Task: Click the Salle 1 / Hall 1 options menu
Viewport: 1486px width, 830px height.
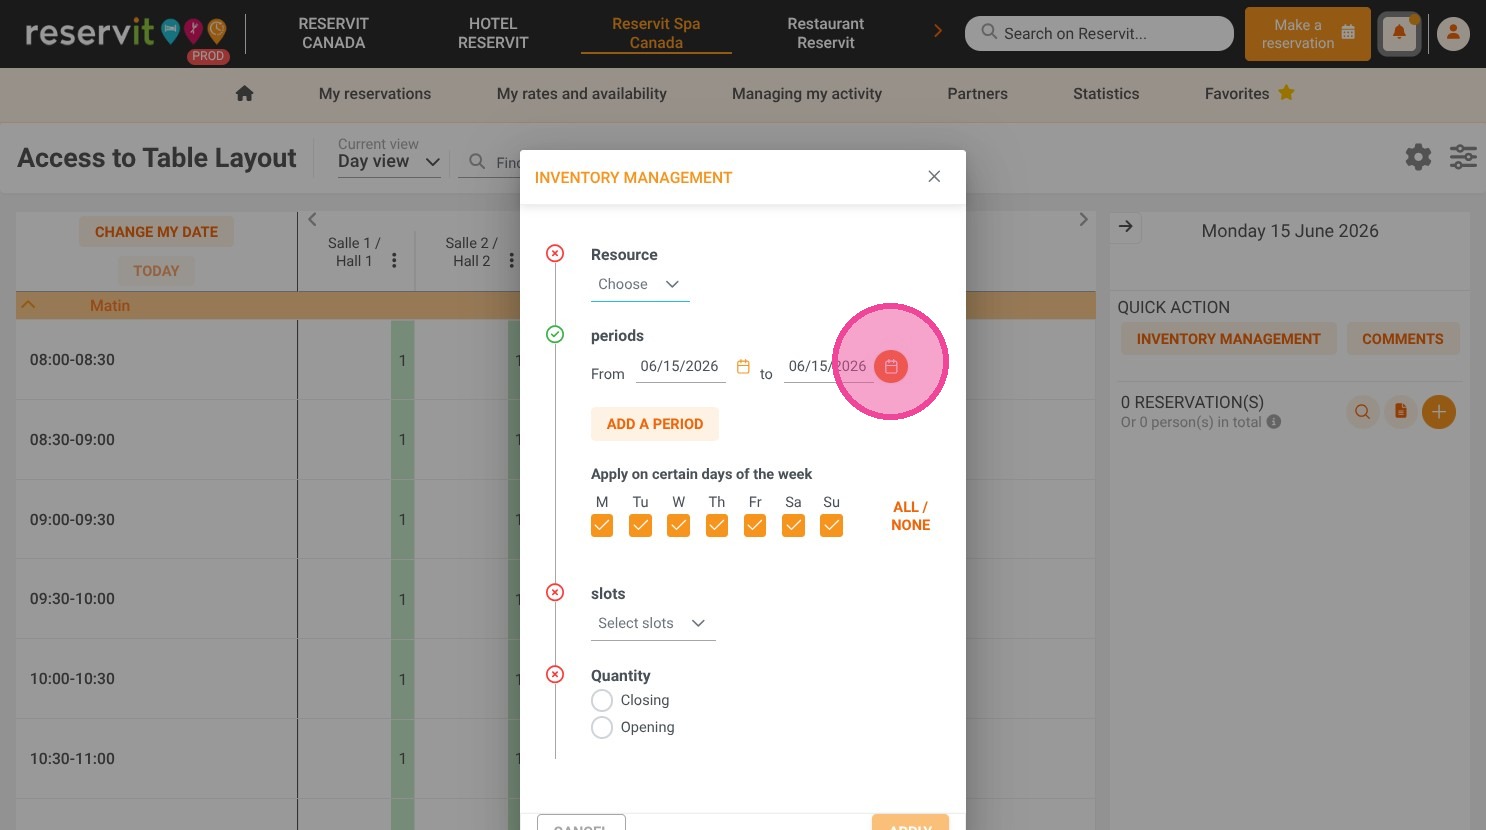Action: 394,260
